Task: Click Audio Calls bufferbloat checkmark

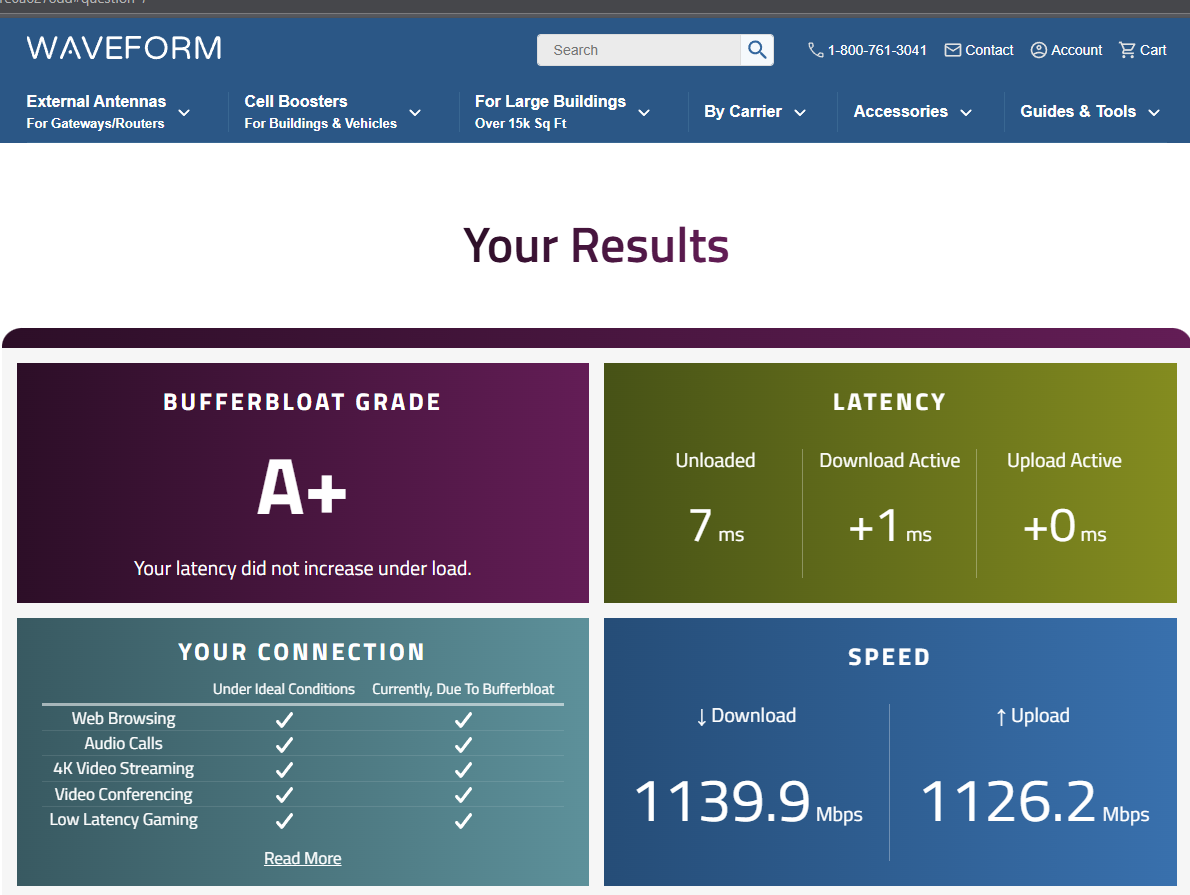Action: (463, 745)
